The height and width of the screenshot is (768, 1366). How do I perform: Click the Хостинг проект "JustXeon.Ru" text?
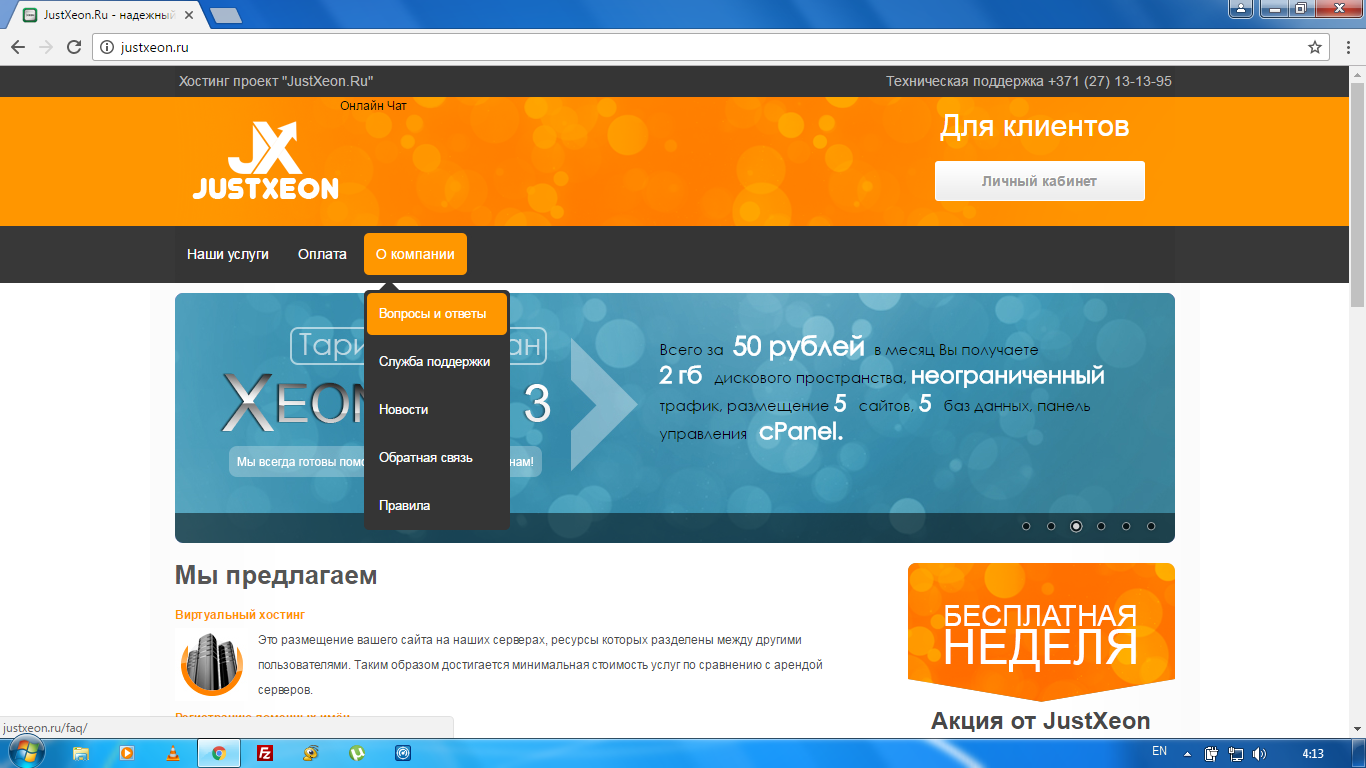click(276, 81)
